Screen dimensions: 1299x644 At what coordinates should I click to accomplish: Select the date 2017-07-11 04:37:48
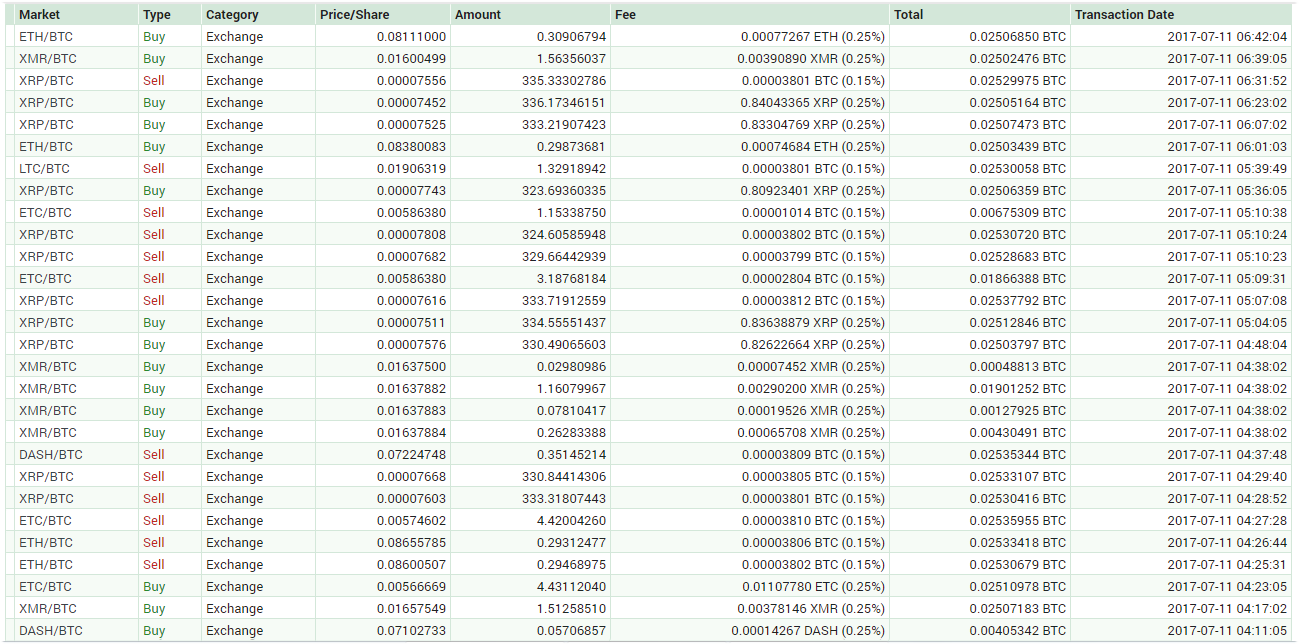[1227, 455]
